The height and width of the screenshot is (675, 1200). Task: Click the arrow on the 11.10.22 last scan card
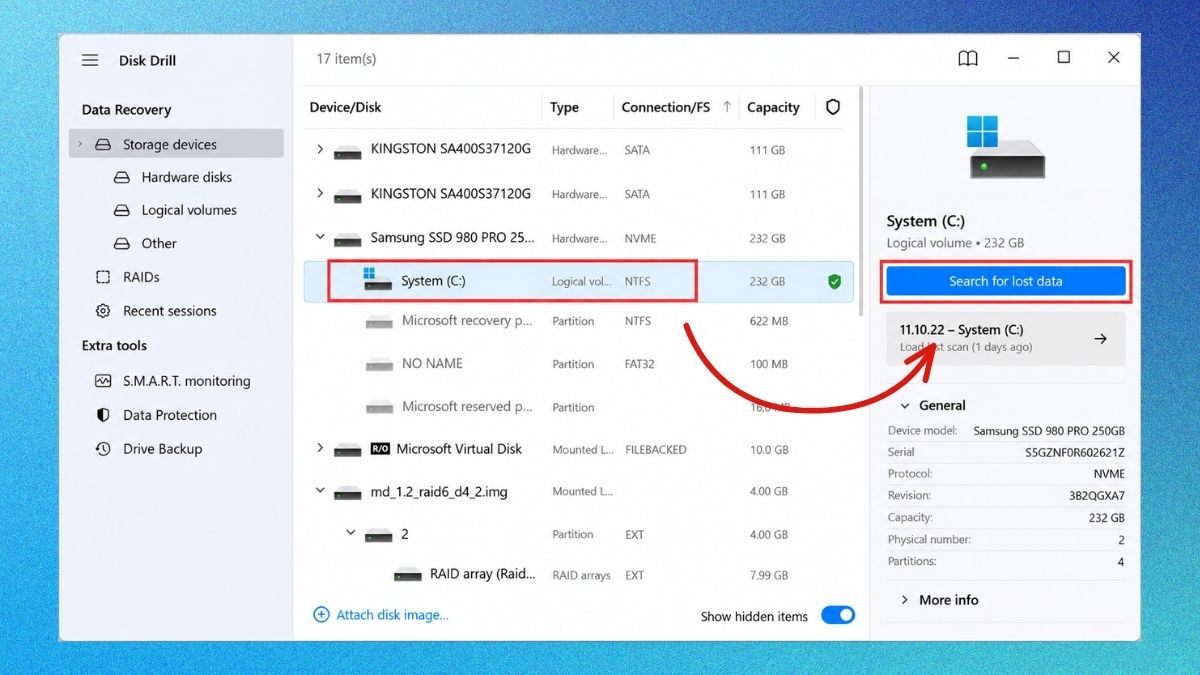tap(1100, 339)
